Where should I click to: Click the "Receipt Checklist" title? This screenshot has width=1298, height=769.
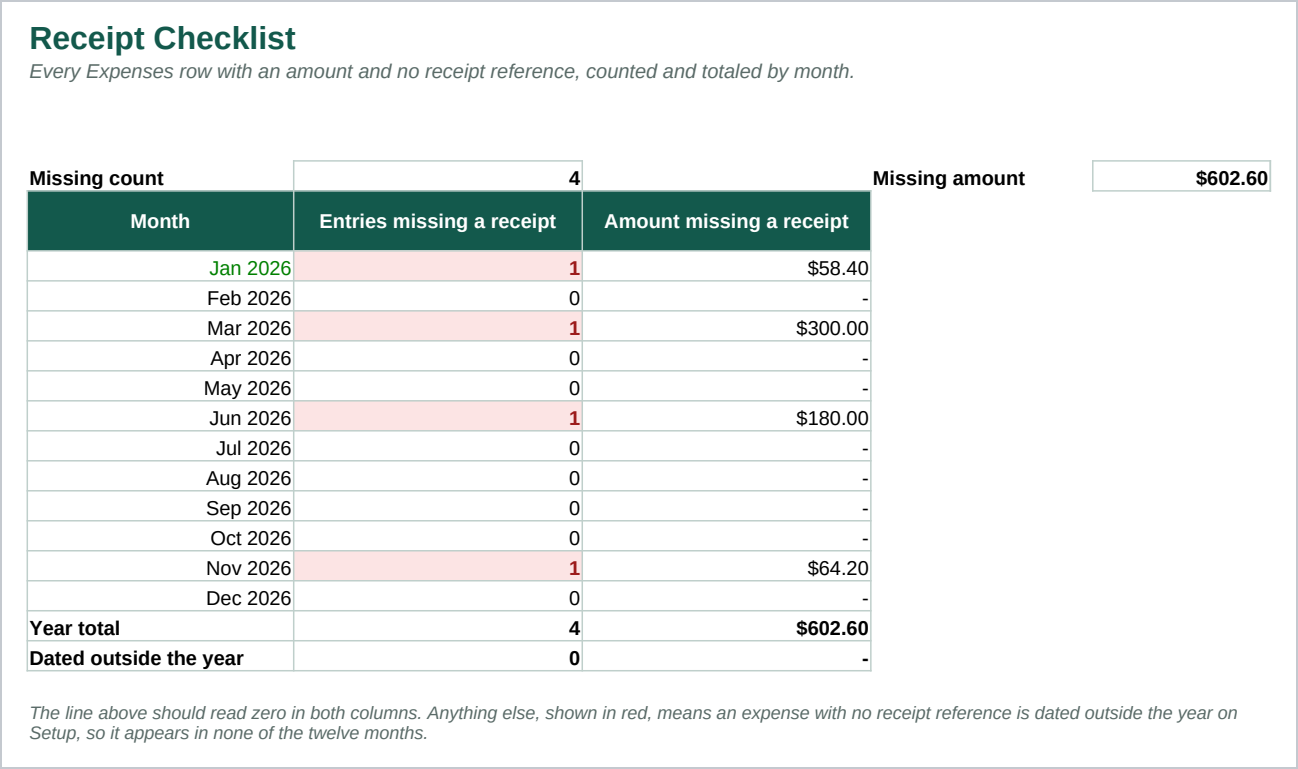(163, 38)
